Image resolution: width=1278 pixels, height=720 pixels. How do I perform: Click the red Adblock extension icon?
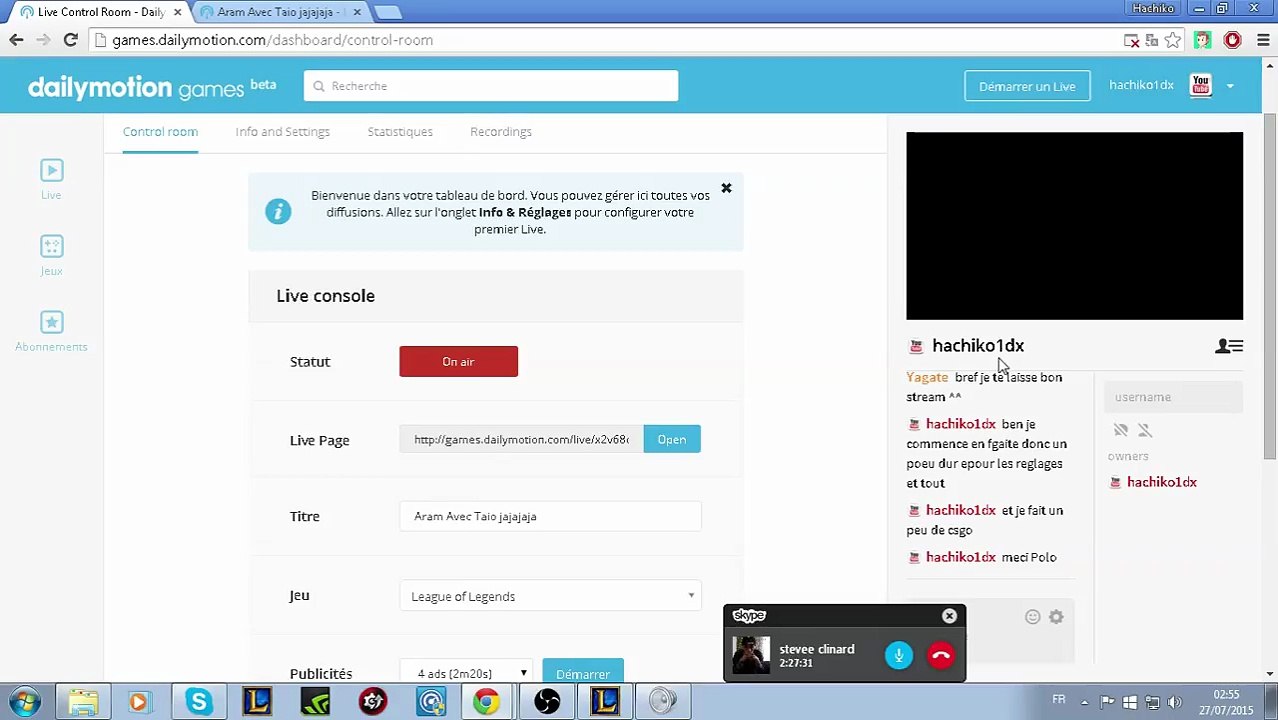(x=1232, y=40)
